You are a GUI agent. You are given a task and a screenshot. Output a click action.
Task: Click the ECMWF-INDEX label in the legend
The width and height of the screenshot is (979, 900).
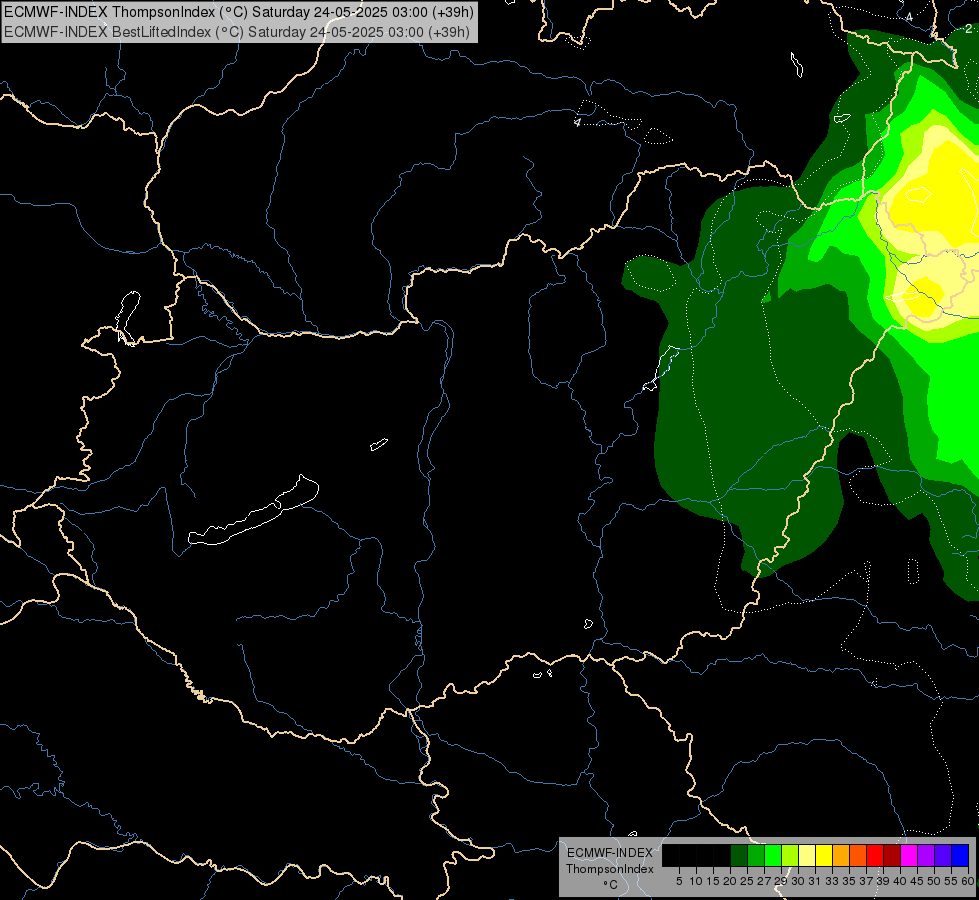[x=609, y=853]
